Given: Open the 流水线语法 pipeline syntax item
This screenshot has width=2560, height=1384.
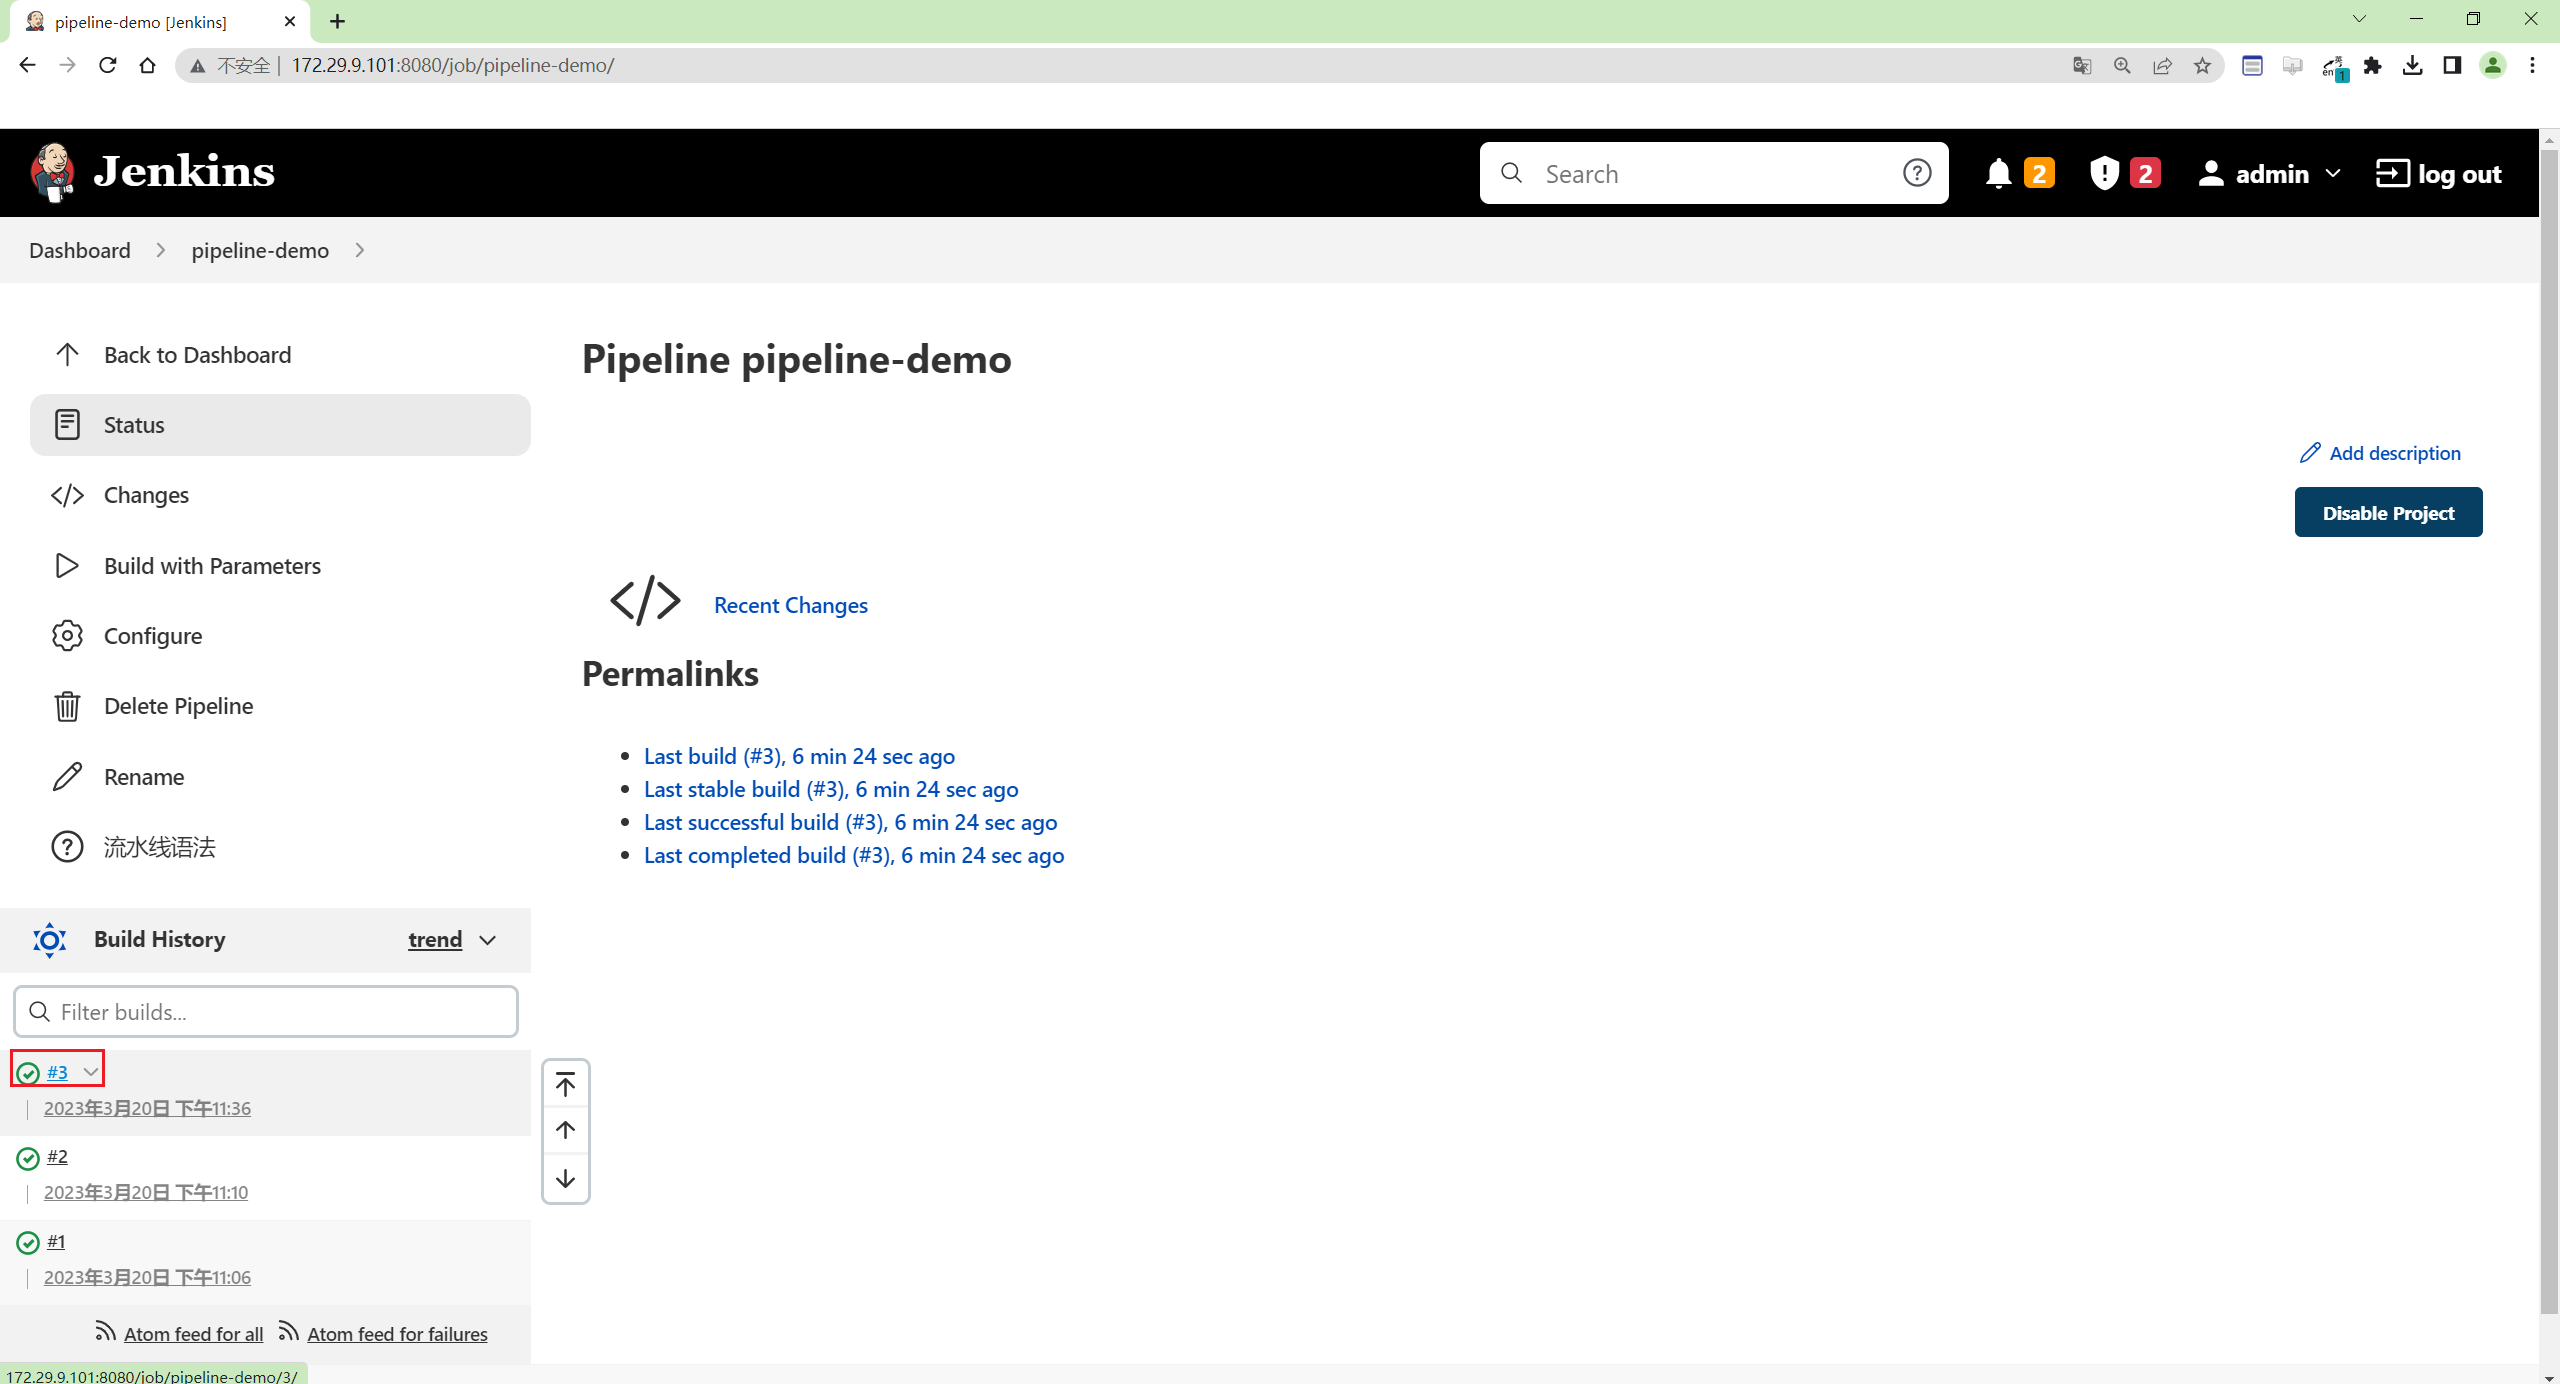Looking at the screenshot, I should (280, 847).
